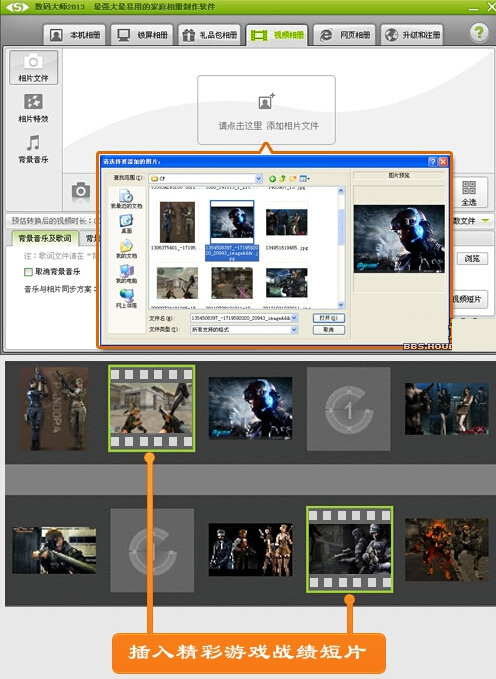Open 我的电脑 in the places bar
Viewport: 496px width, 679px height.
[x=126, y=274]
